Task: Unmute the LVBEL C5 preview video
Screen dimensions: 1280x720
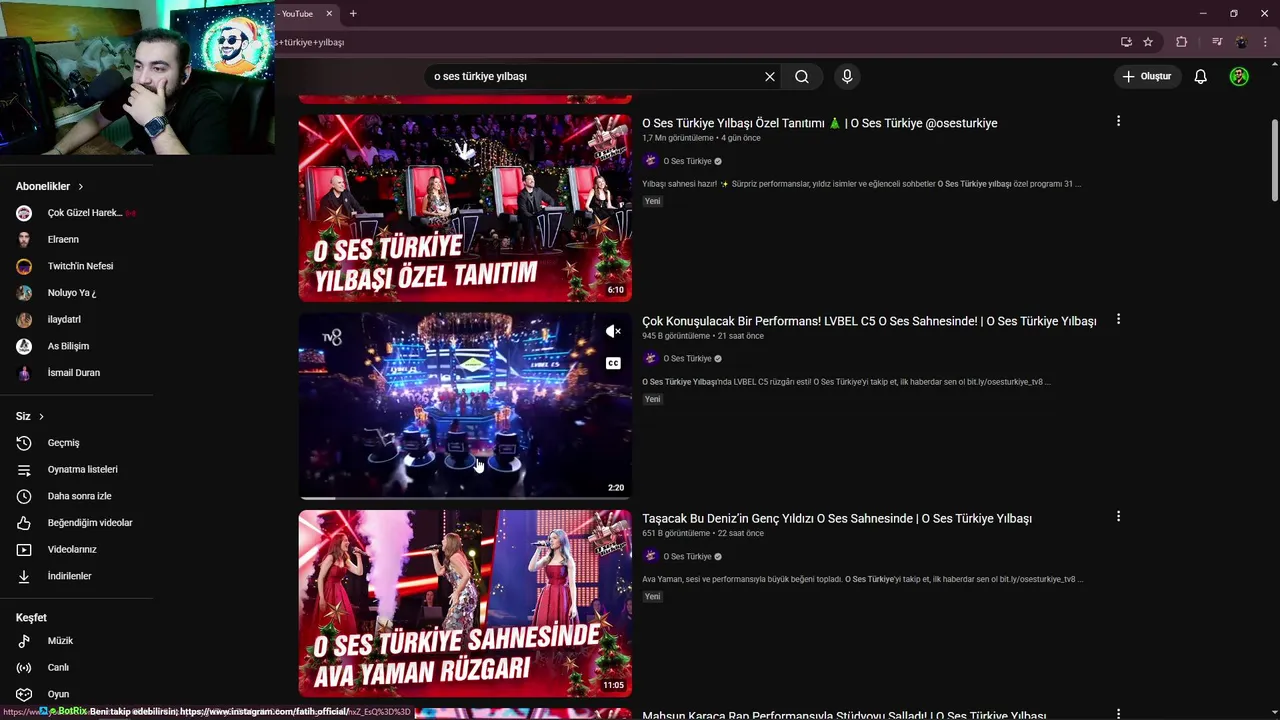Action: click(613, 332)
